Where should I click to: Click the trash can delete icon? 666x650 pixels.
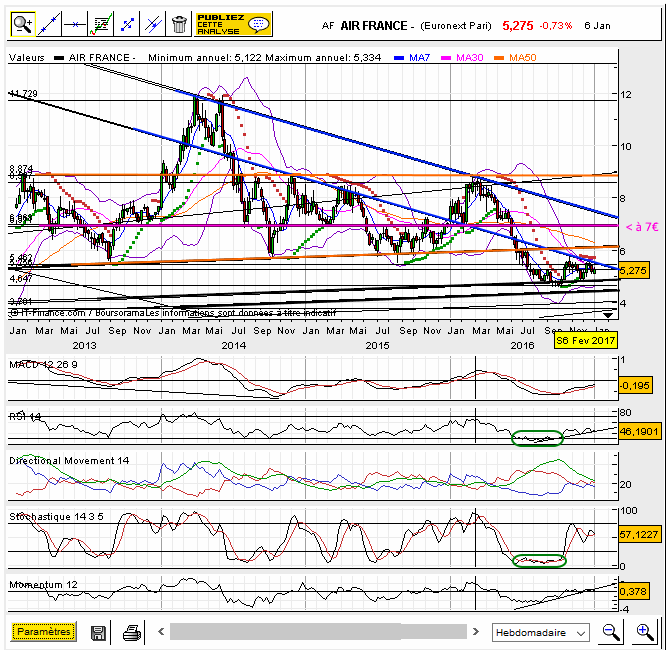click(179, 24)
